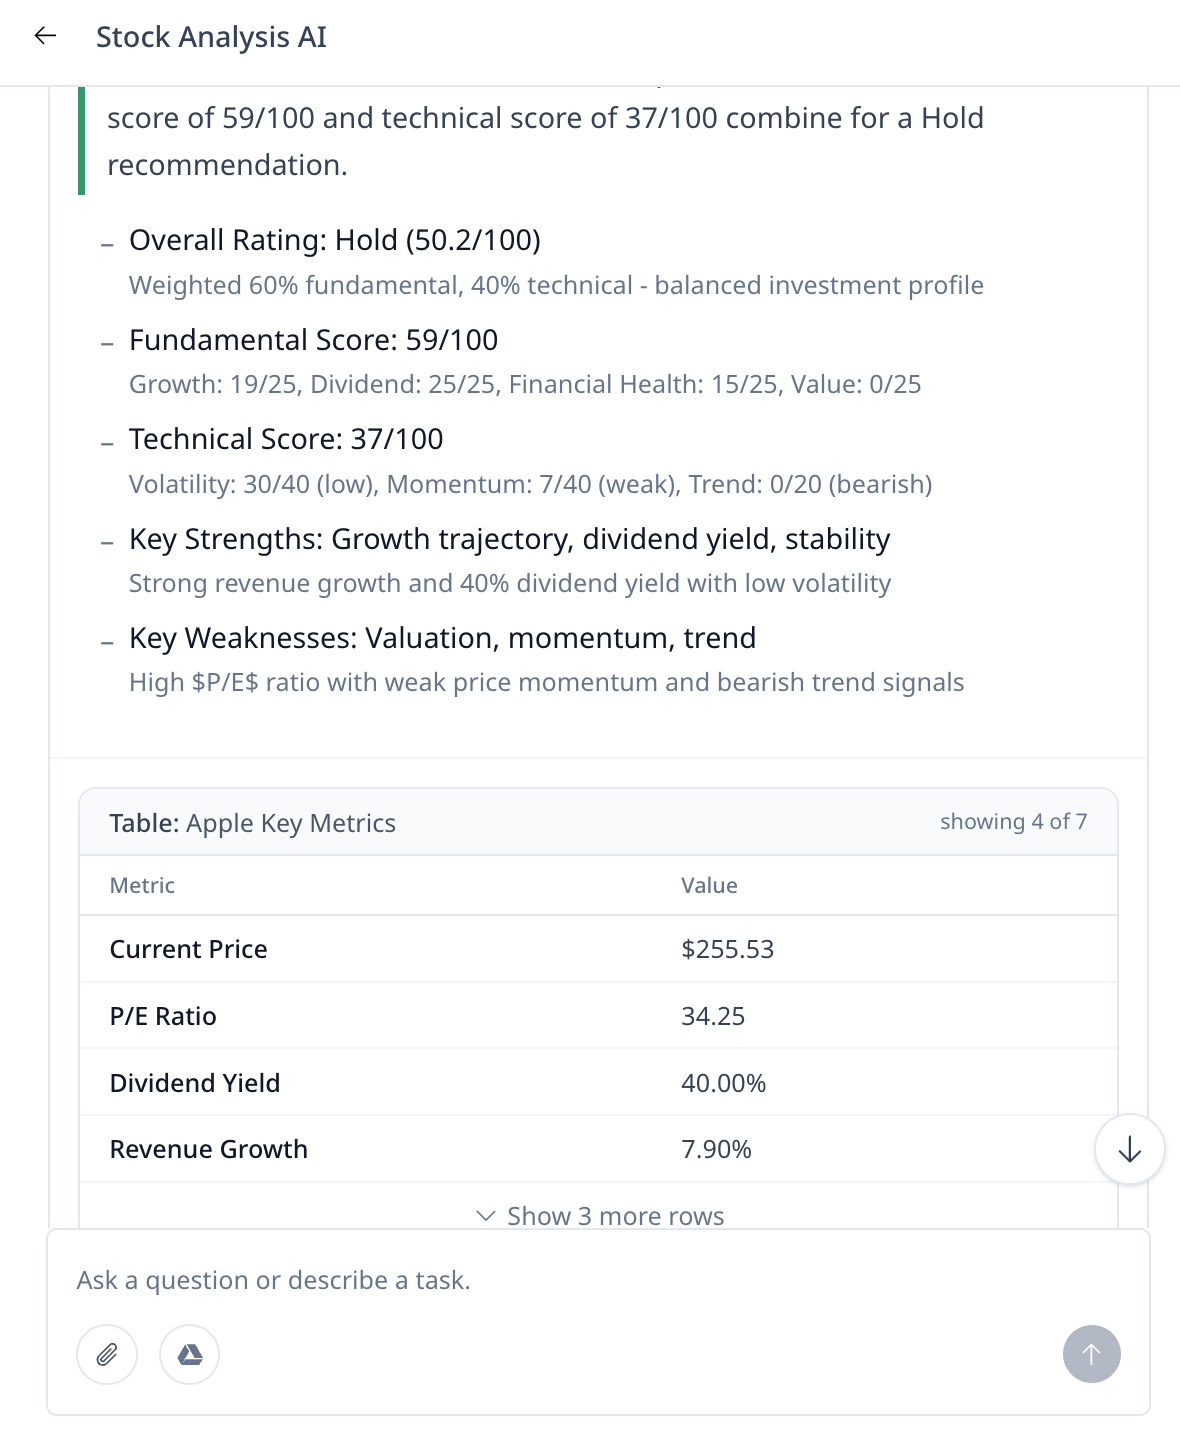Click the Metric column header
The height and width of the screenshot is (1438, 1180).
click(x=142, y=885)
